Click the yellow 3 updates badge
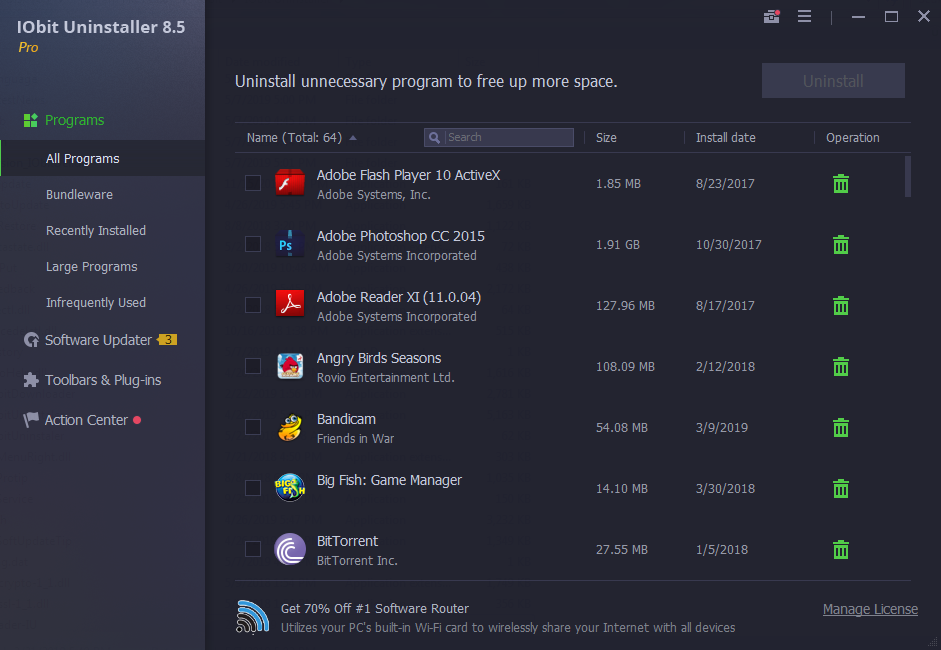This screenshot has height=650, width=941. [x=167, y=340]
